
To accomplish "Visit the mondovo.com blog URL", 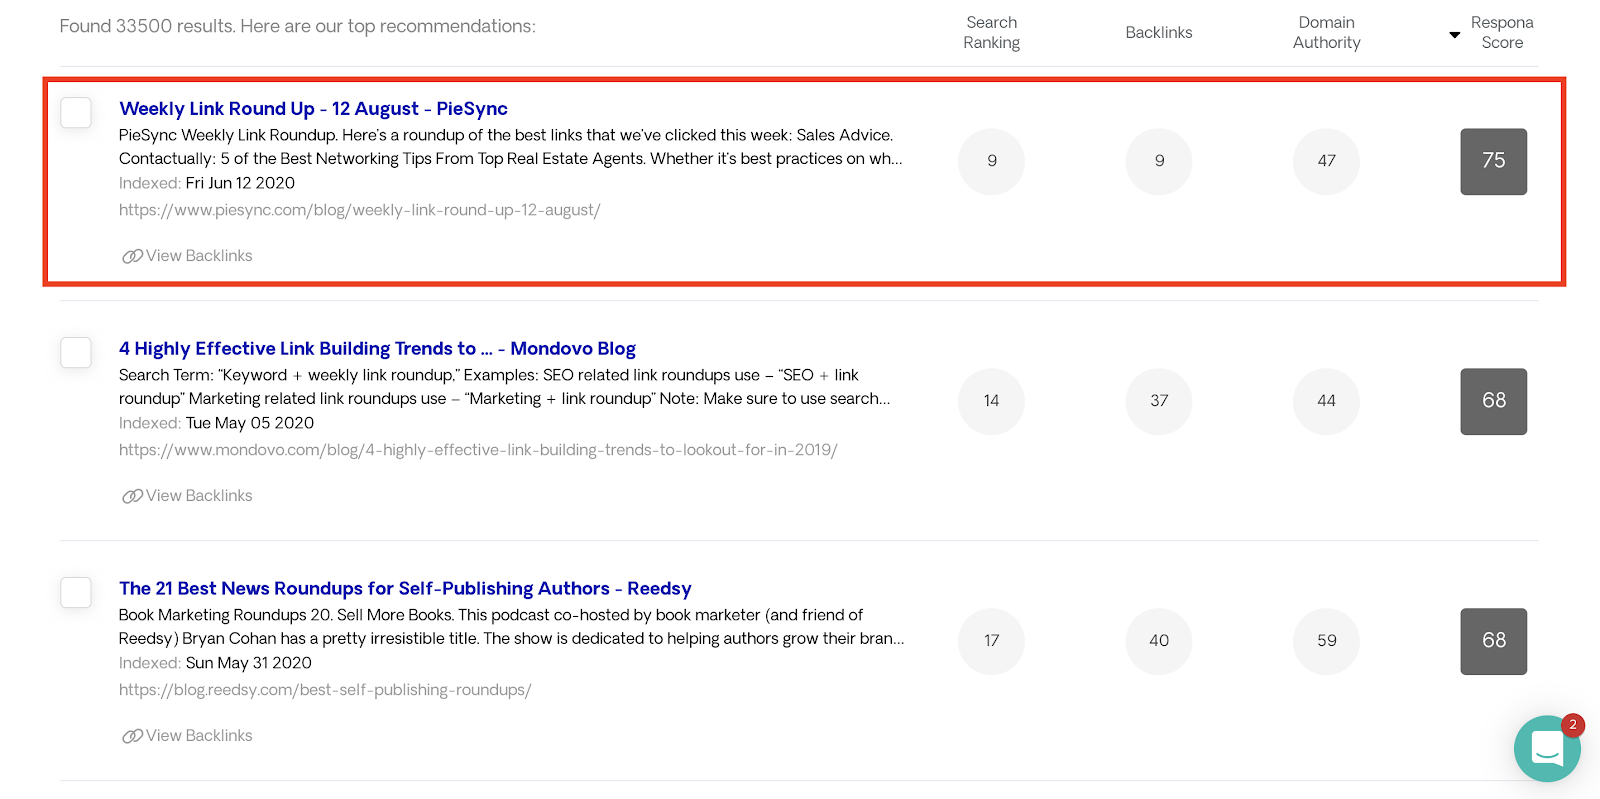I will pos(478,450).
